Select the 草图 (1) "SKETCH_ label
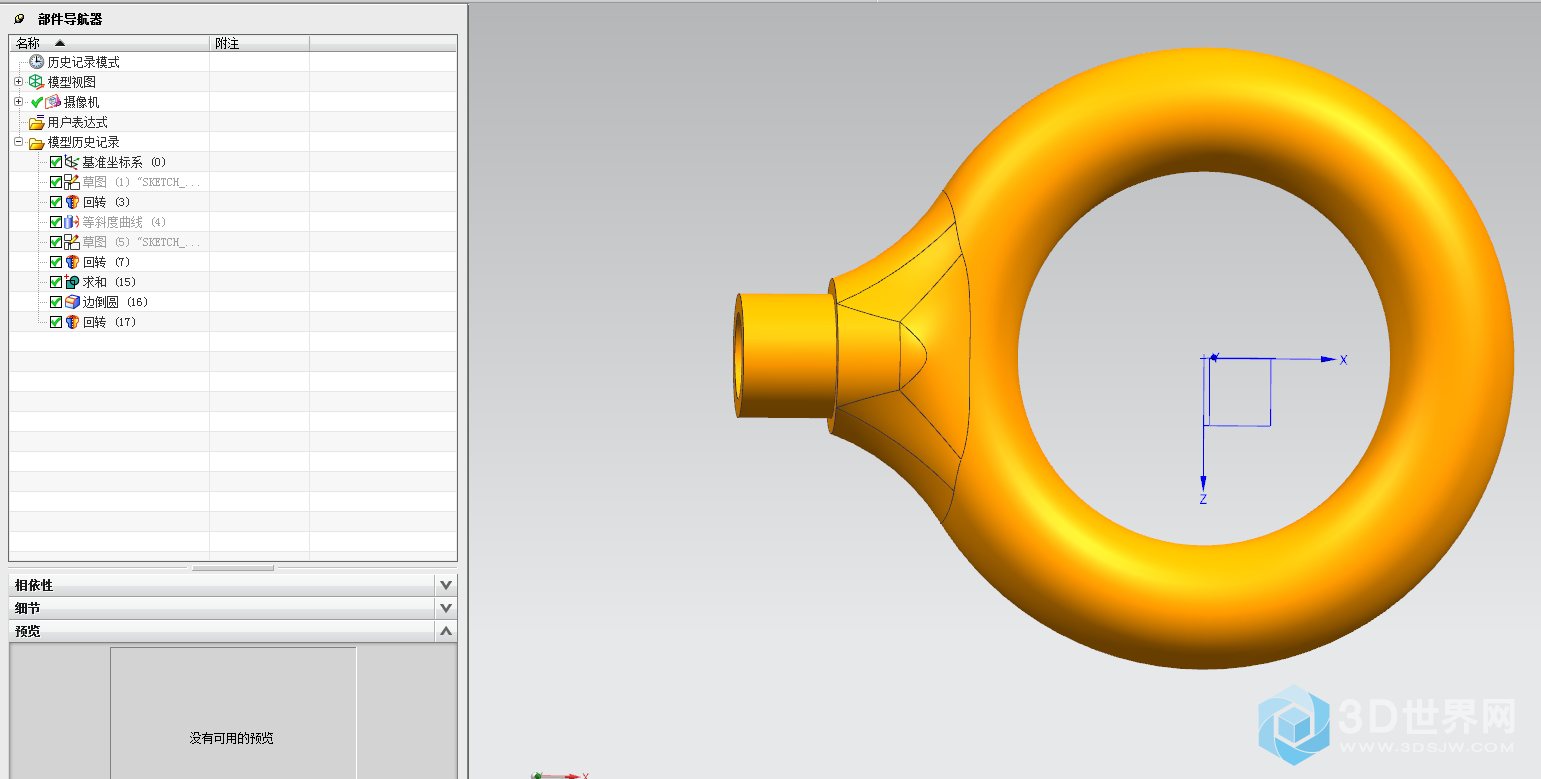Viewport: 1541px width, 779px height. (141, 182)
